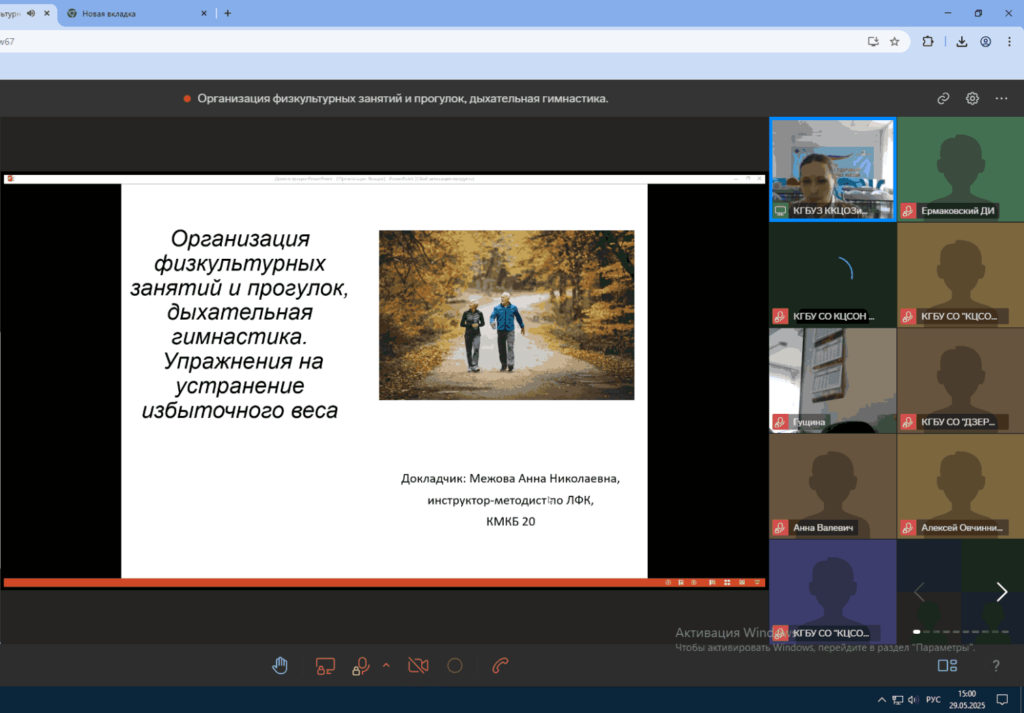
Task: Click the round record button
Action: (x=455, y=665)
